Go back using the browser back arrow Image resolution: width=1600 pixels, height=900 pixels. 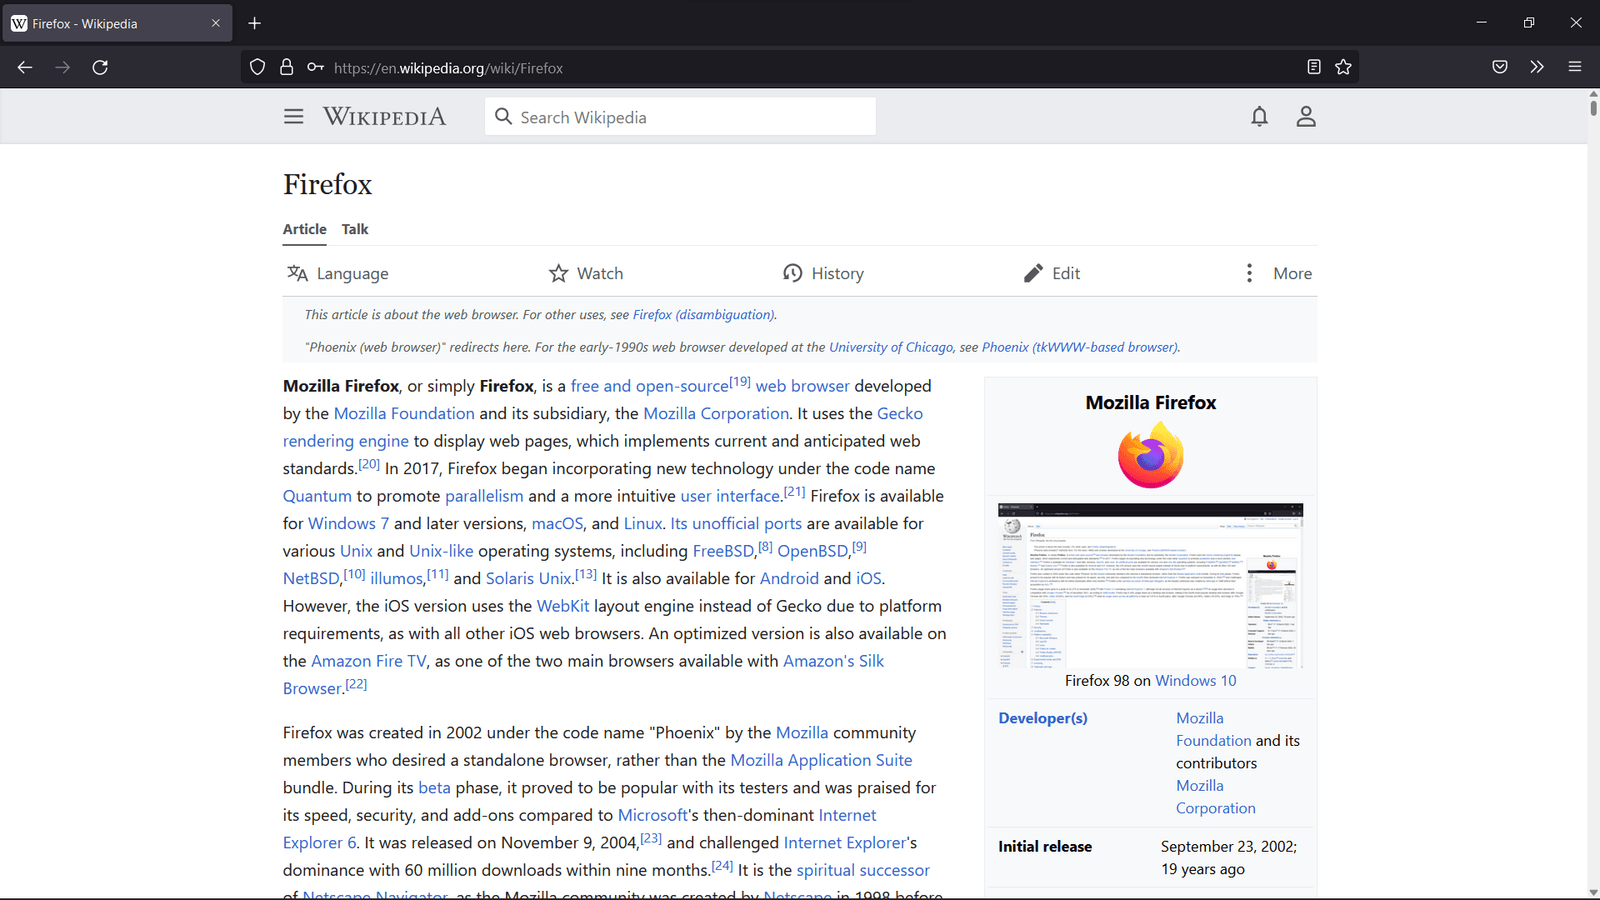tap(25, 67)
